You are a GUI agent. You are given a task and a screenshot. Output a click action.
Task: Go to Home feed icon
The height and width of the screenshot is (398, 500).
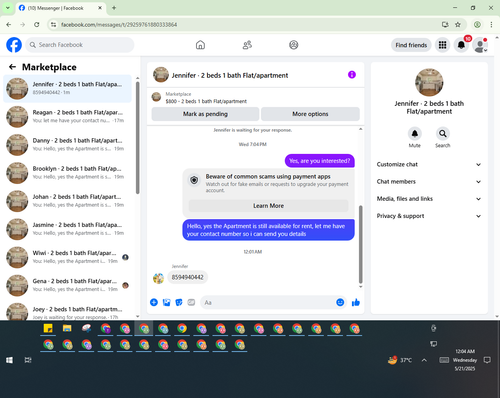click(200, 45)
